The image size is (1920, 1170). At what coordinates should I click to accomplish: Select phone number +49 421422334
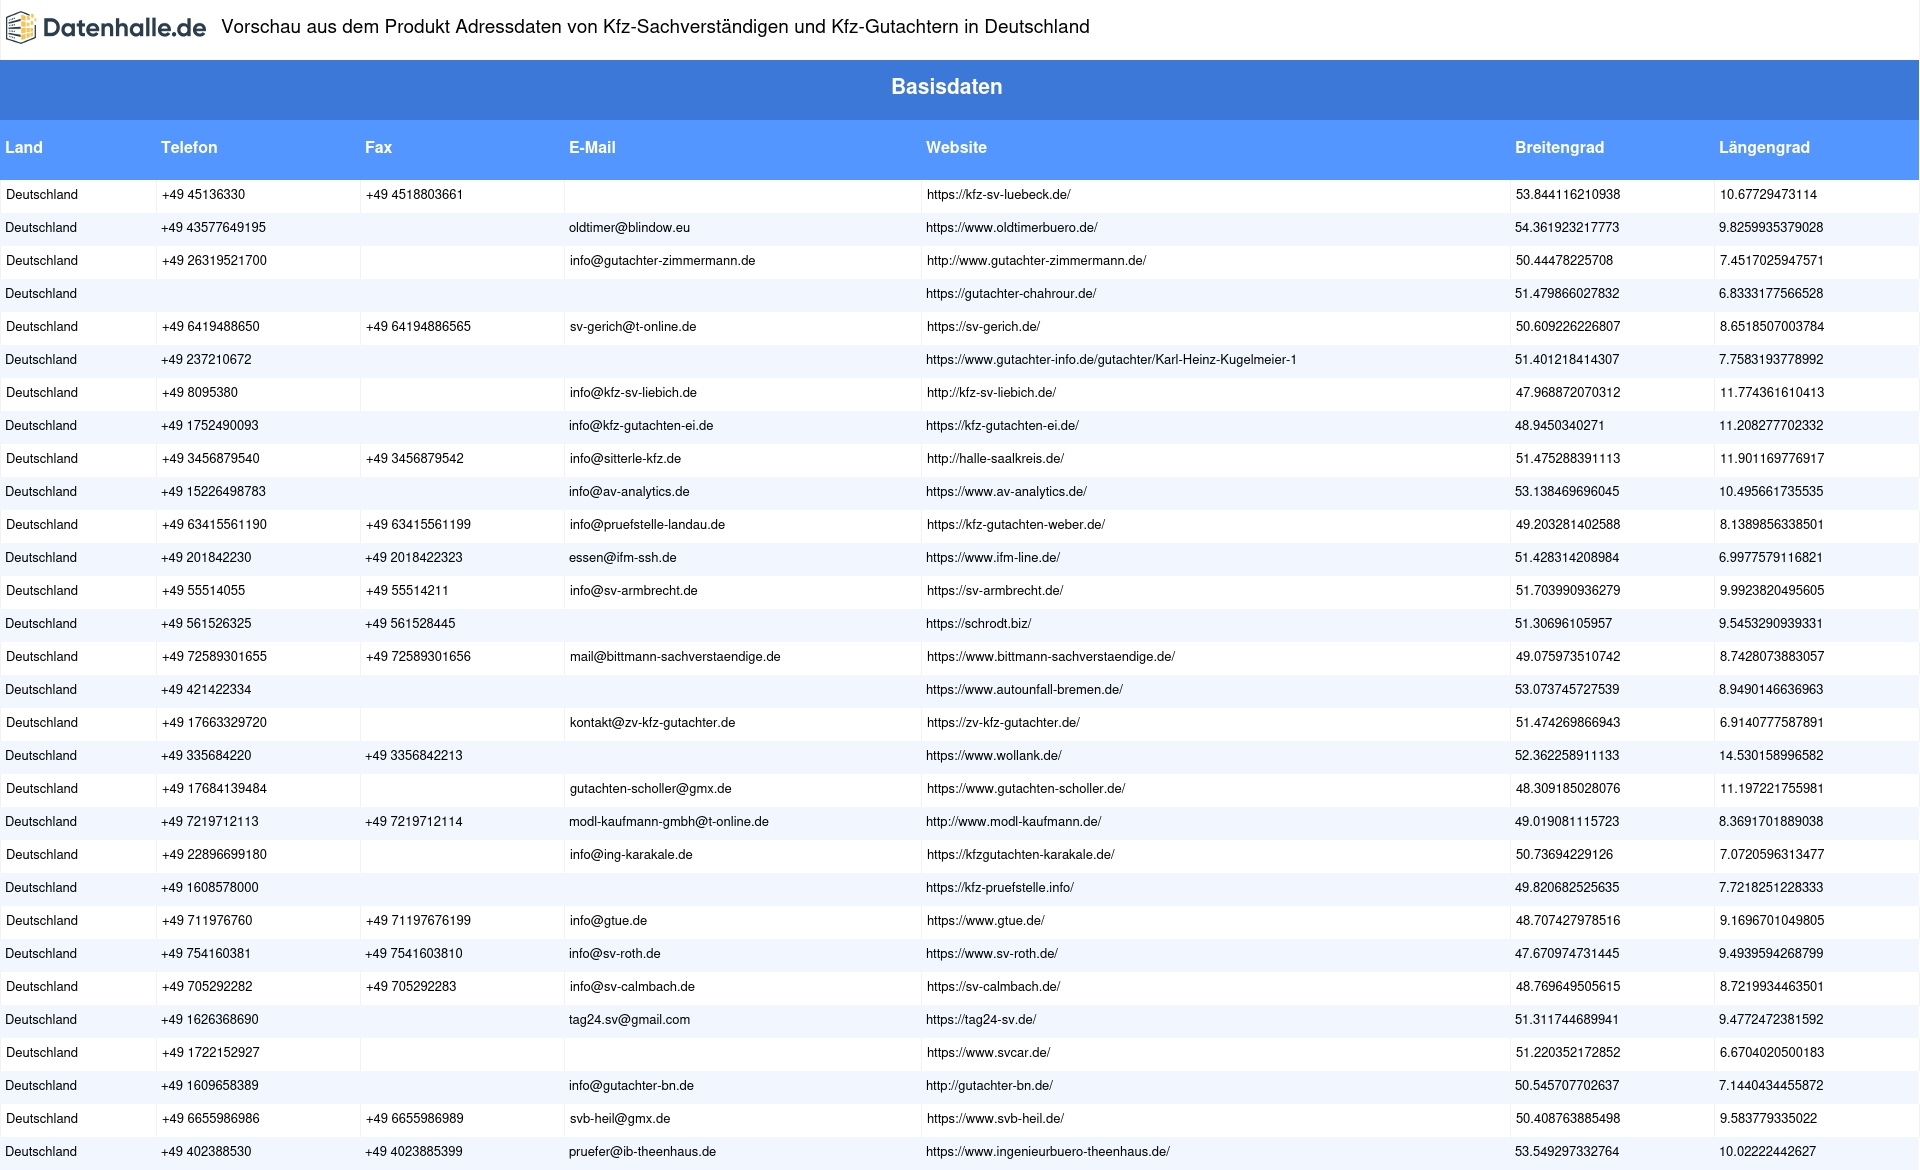(206, 690)
